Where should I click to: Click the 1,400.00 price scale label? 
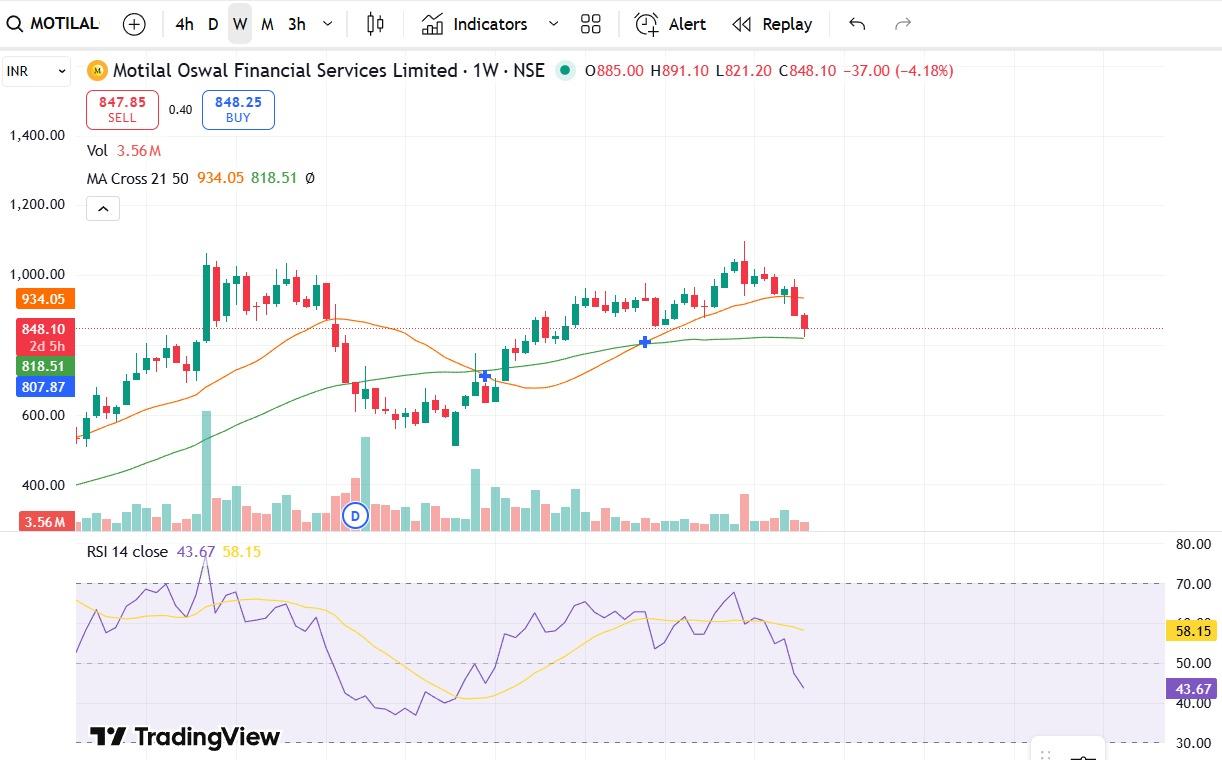click(37, 135)
